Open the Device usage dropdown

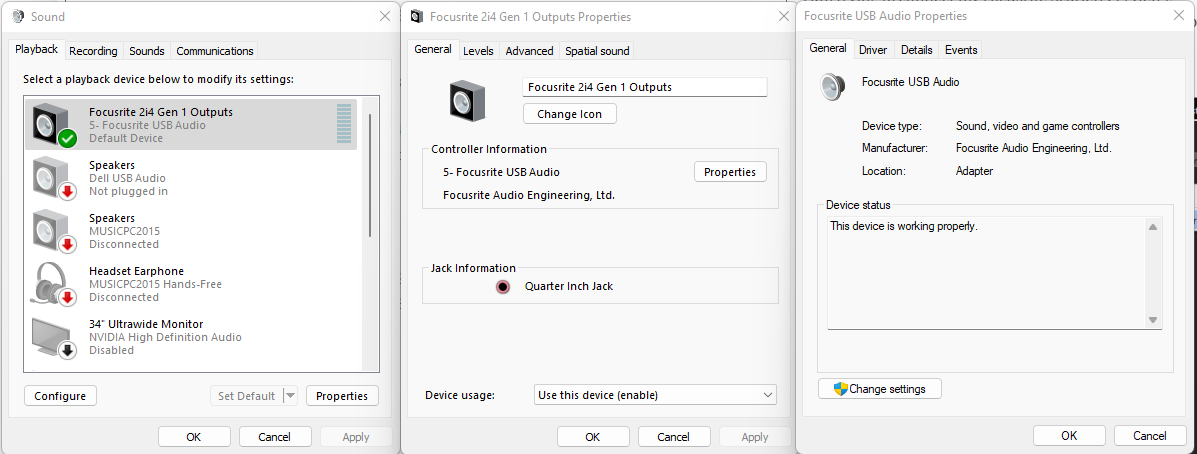[x=655, y=395]
